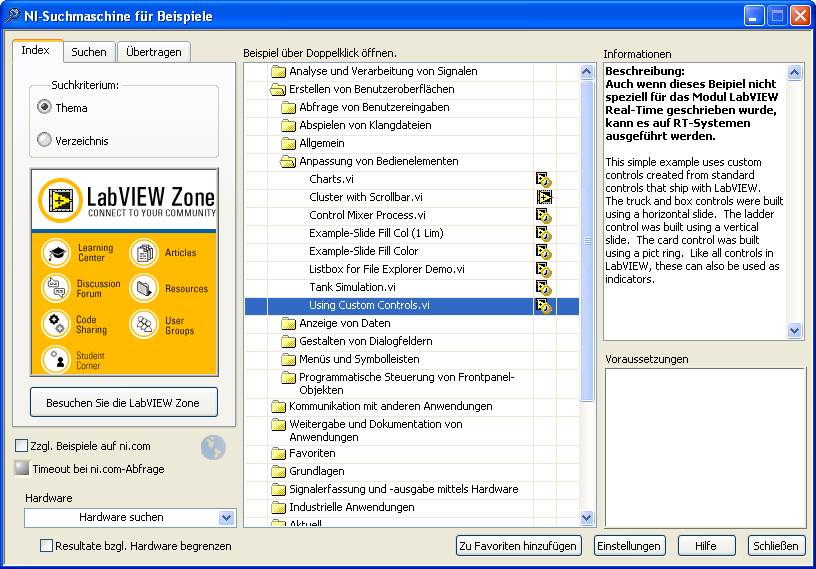Screen dimensions: 816x569
Task: Click the example list scroll-up arrow
Action: coord(587,71)
